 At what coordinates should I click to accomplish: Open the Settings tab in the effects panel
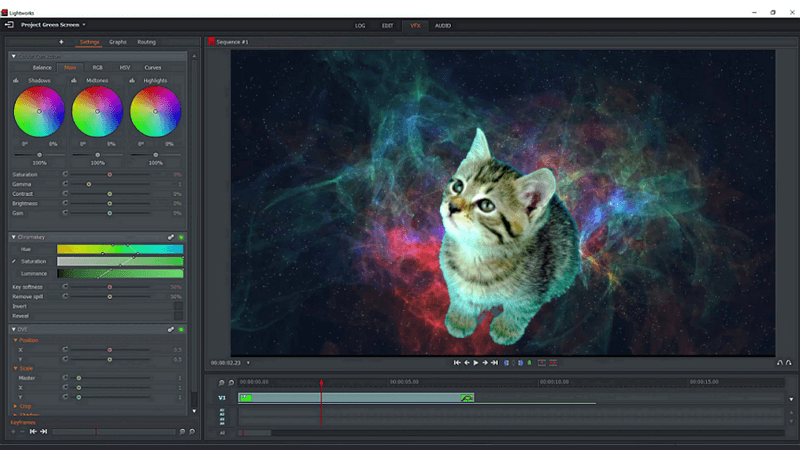pyautogui.click(x=89, y=42)
